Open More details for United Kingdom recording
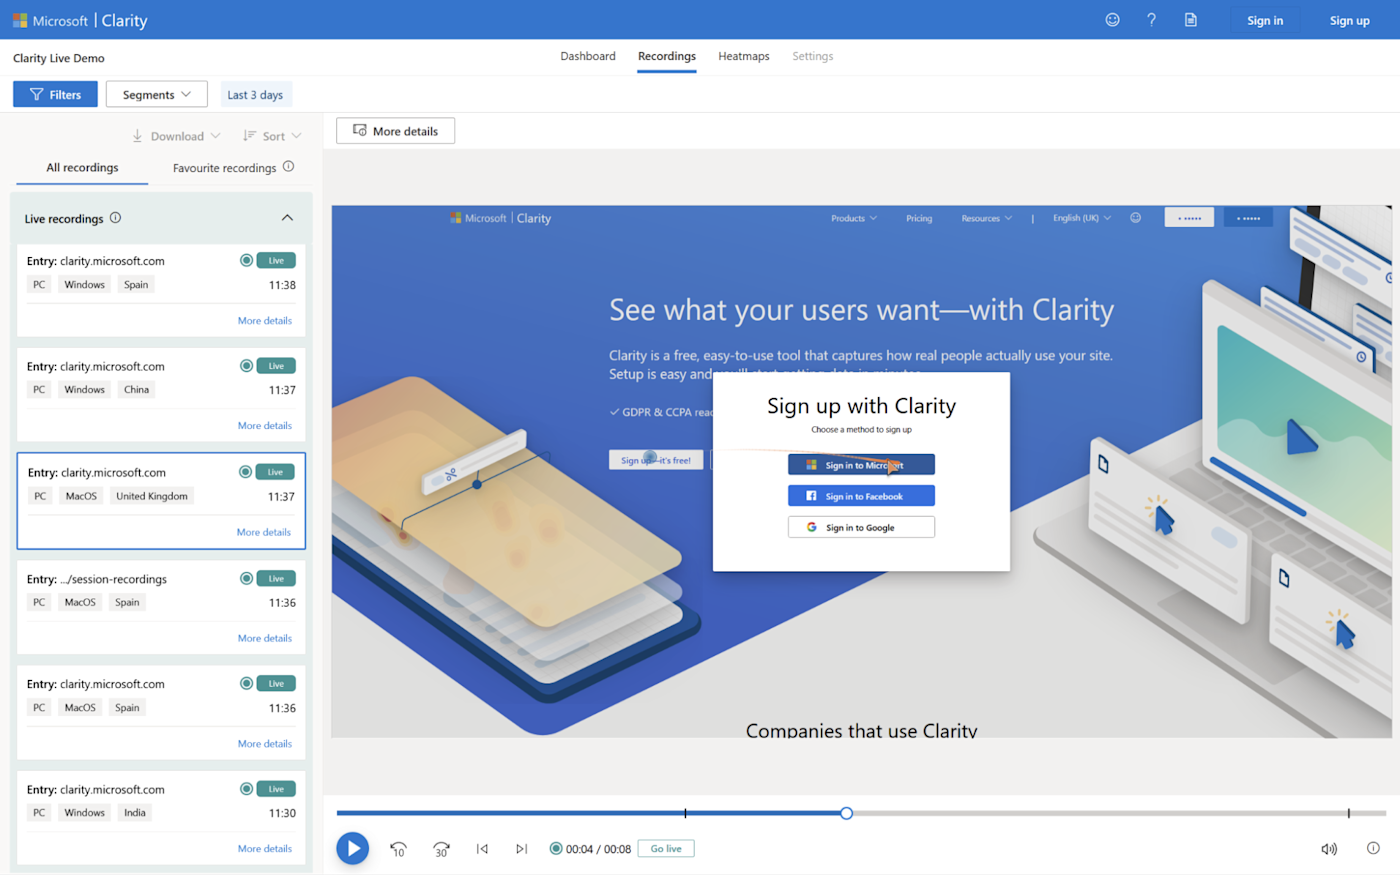 click(x=264, y=532)
